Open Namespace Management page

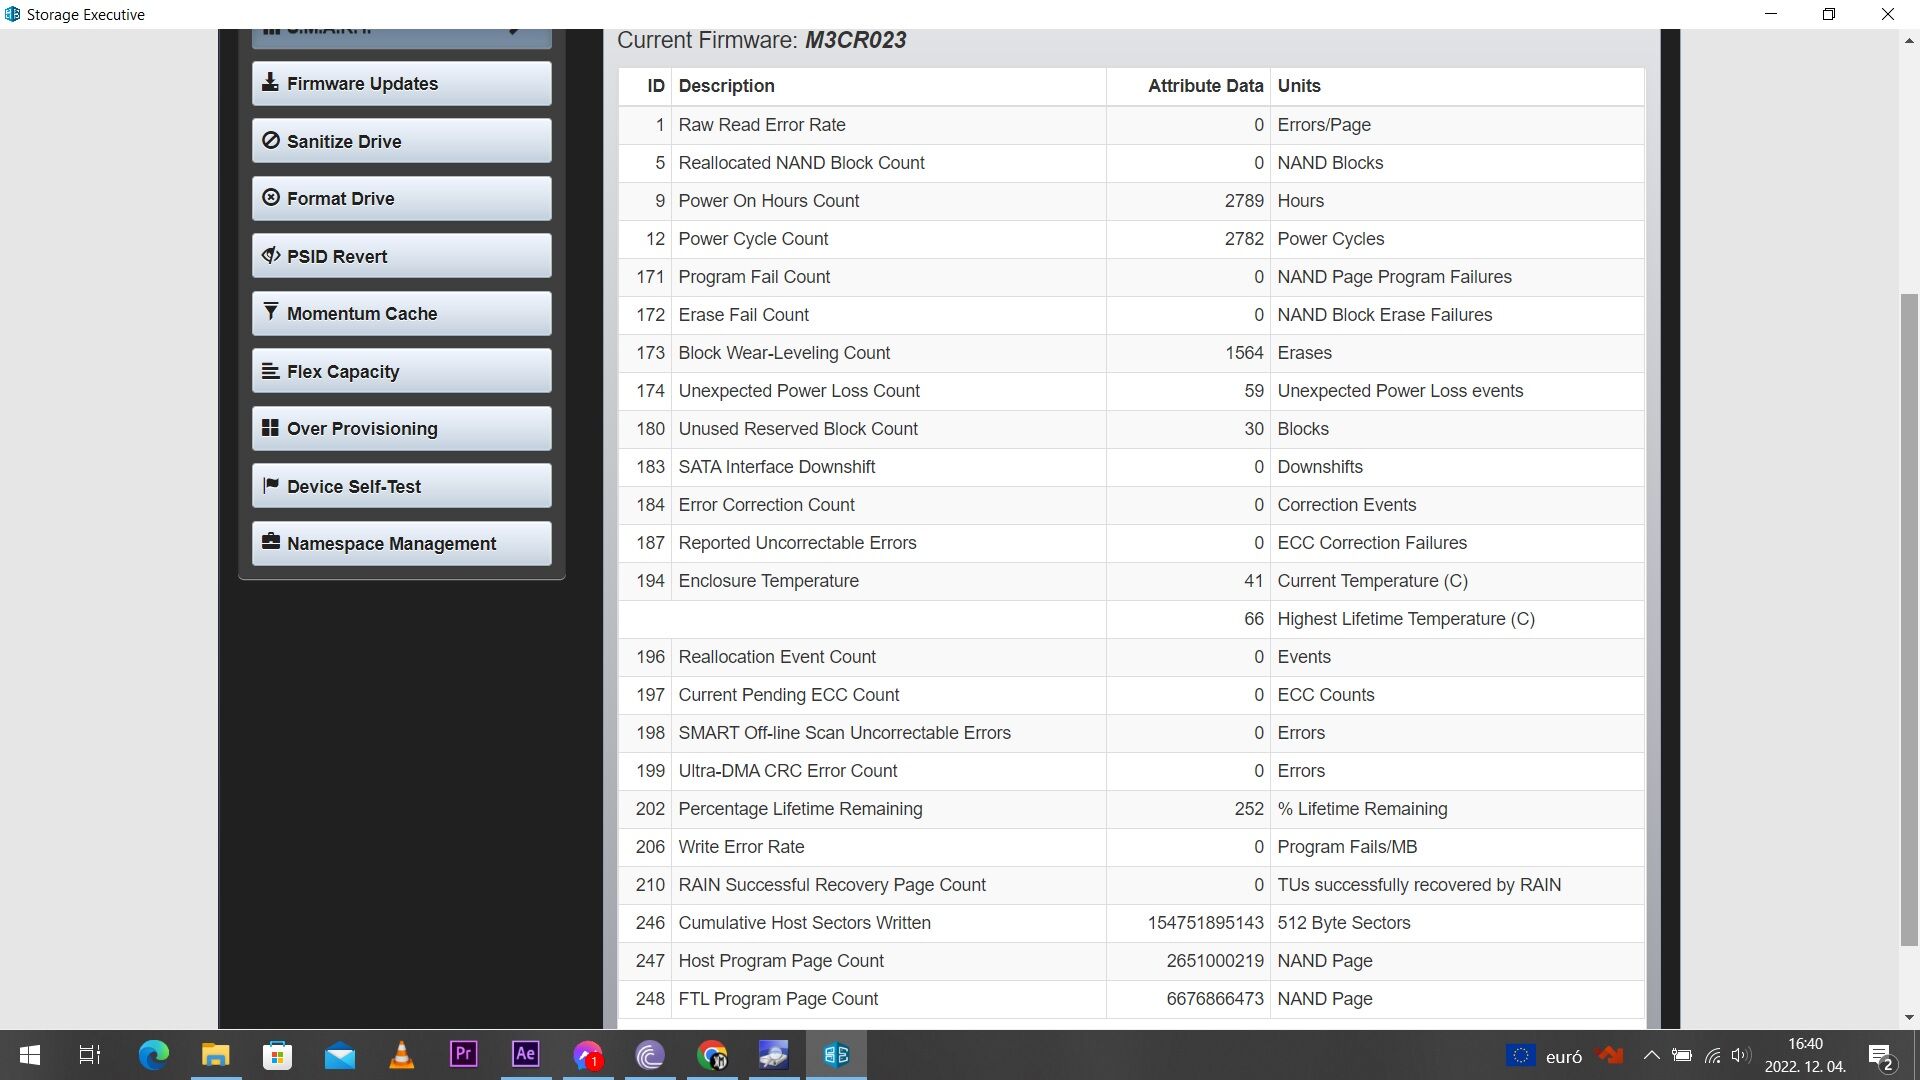click(401, 544)
